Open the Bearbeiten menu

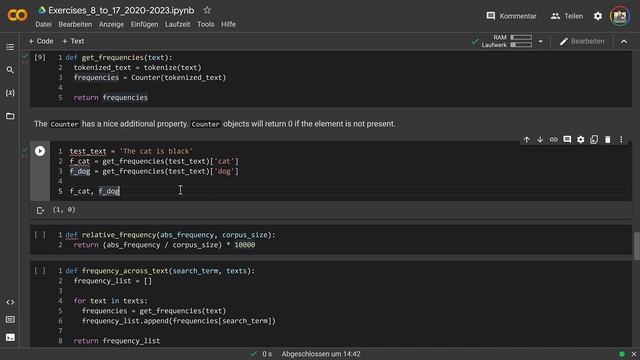coord(75,24)
